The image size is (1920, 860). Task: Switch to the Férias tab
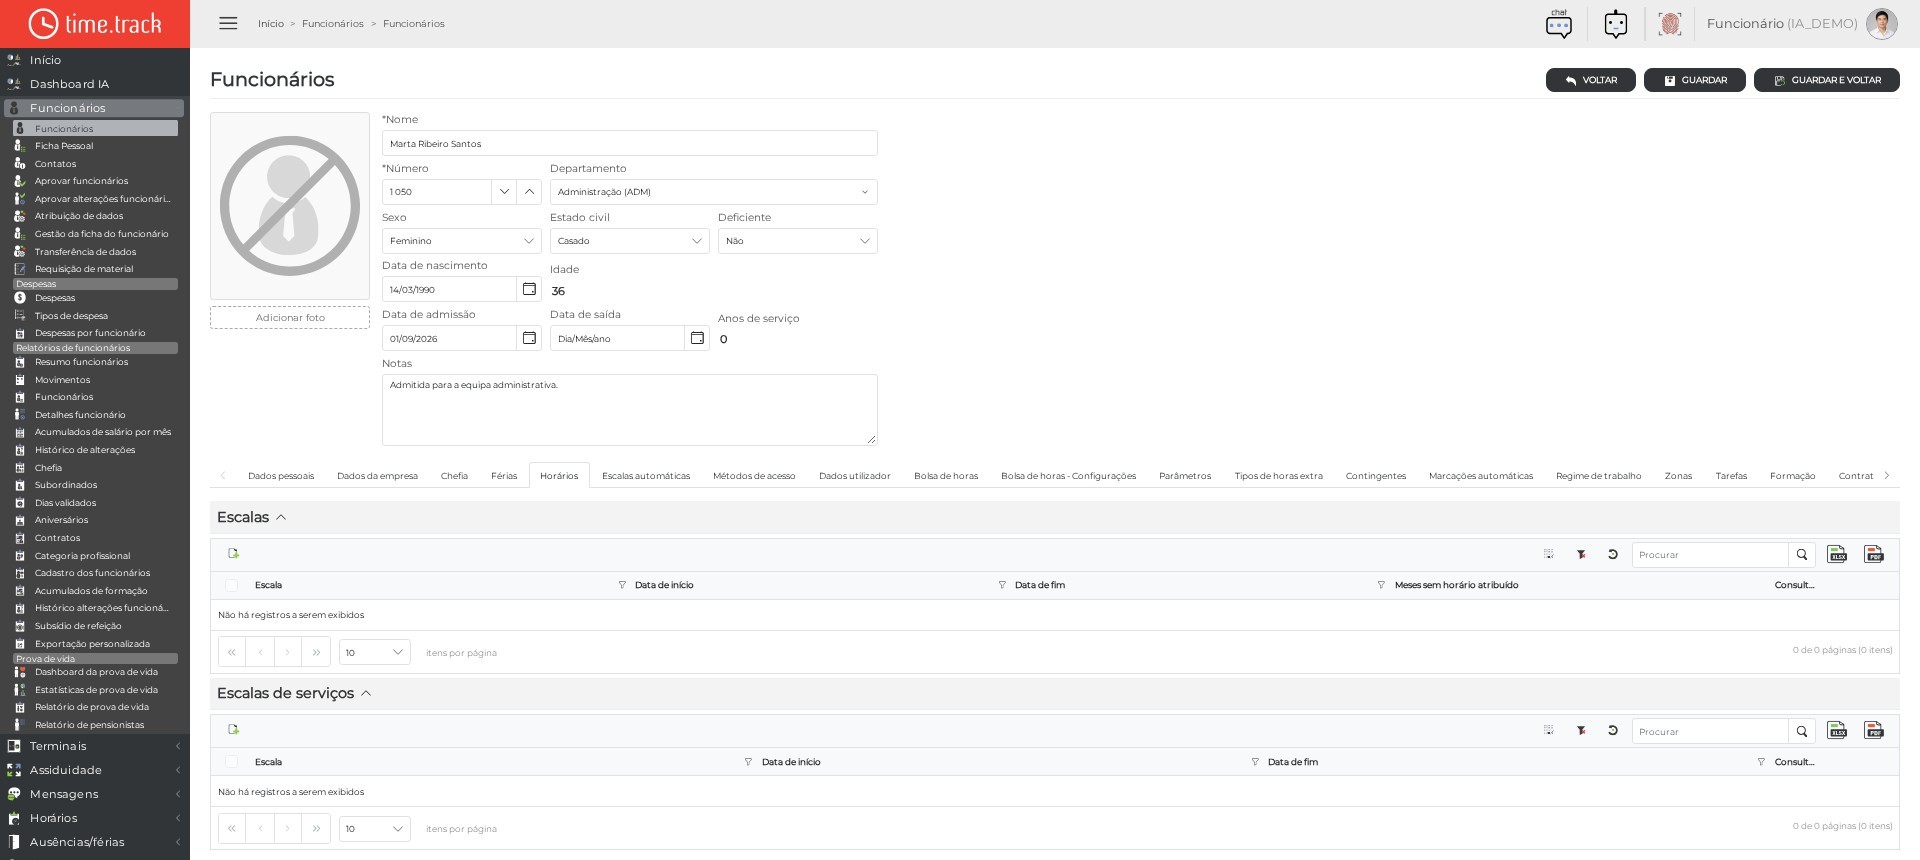pos(504,476)
